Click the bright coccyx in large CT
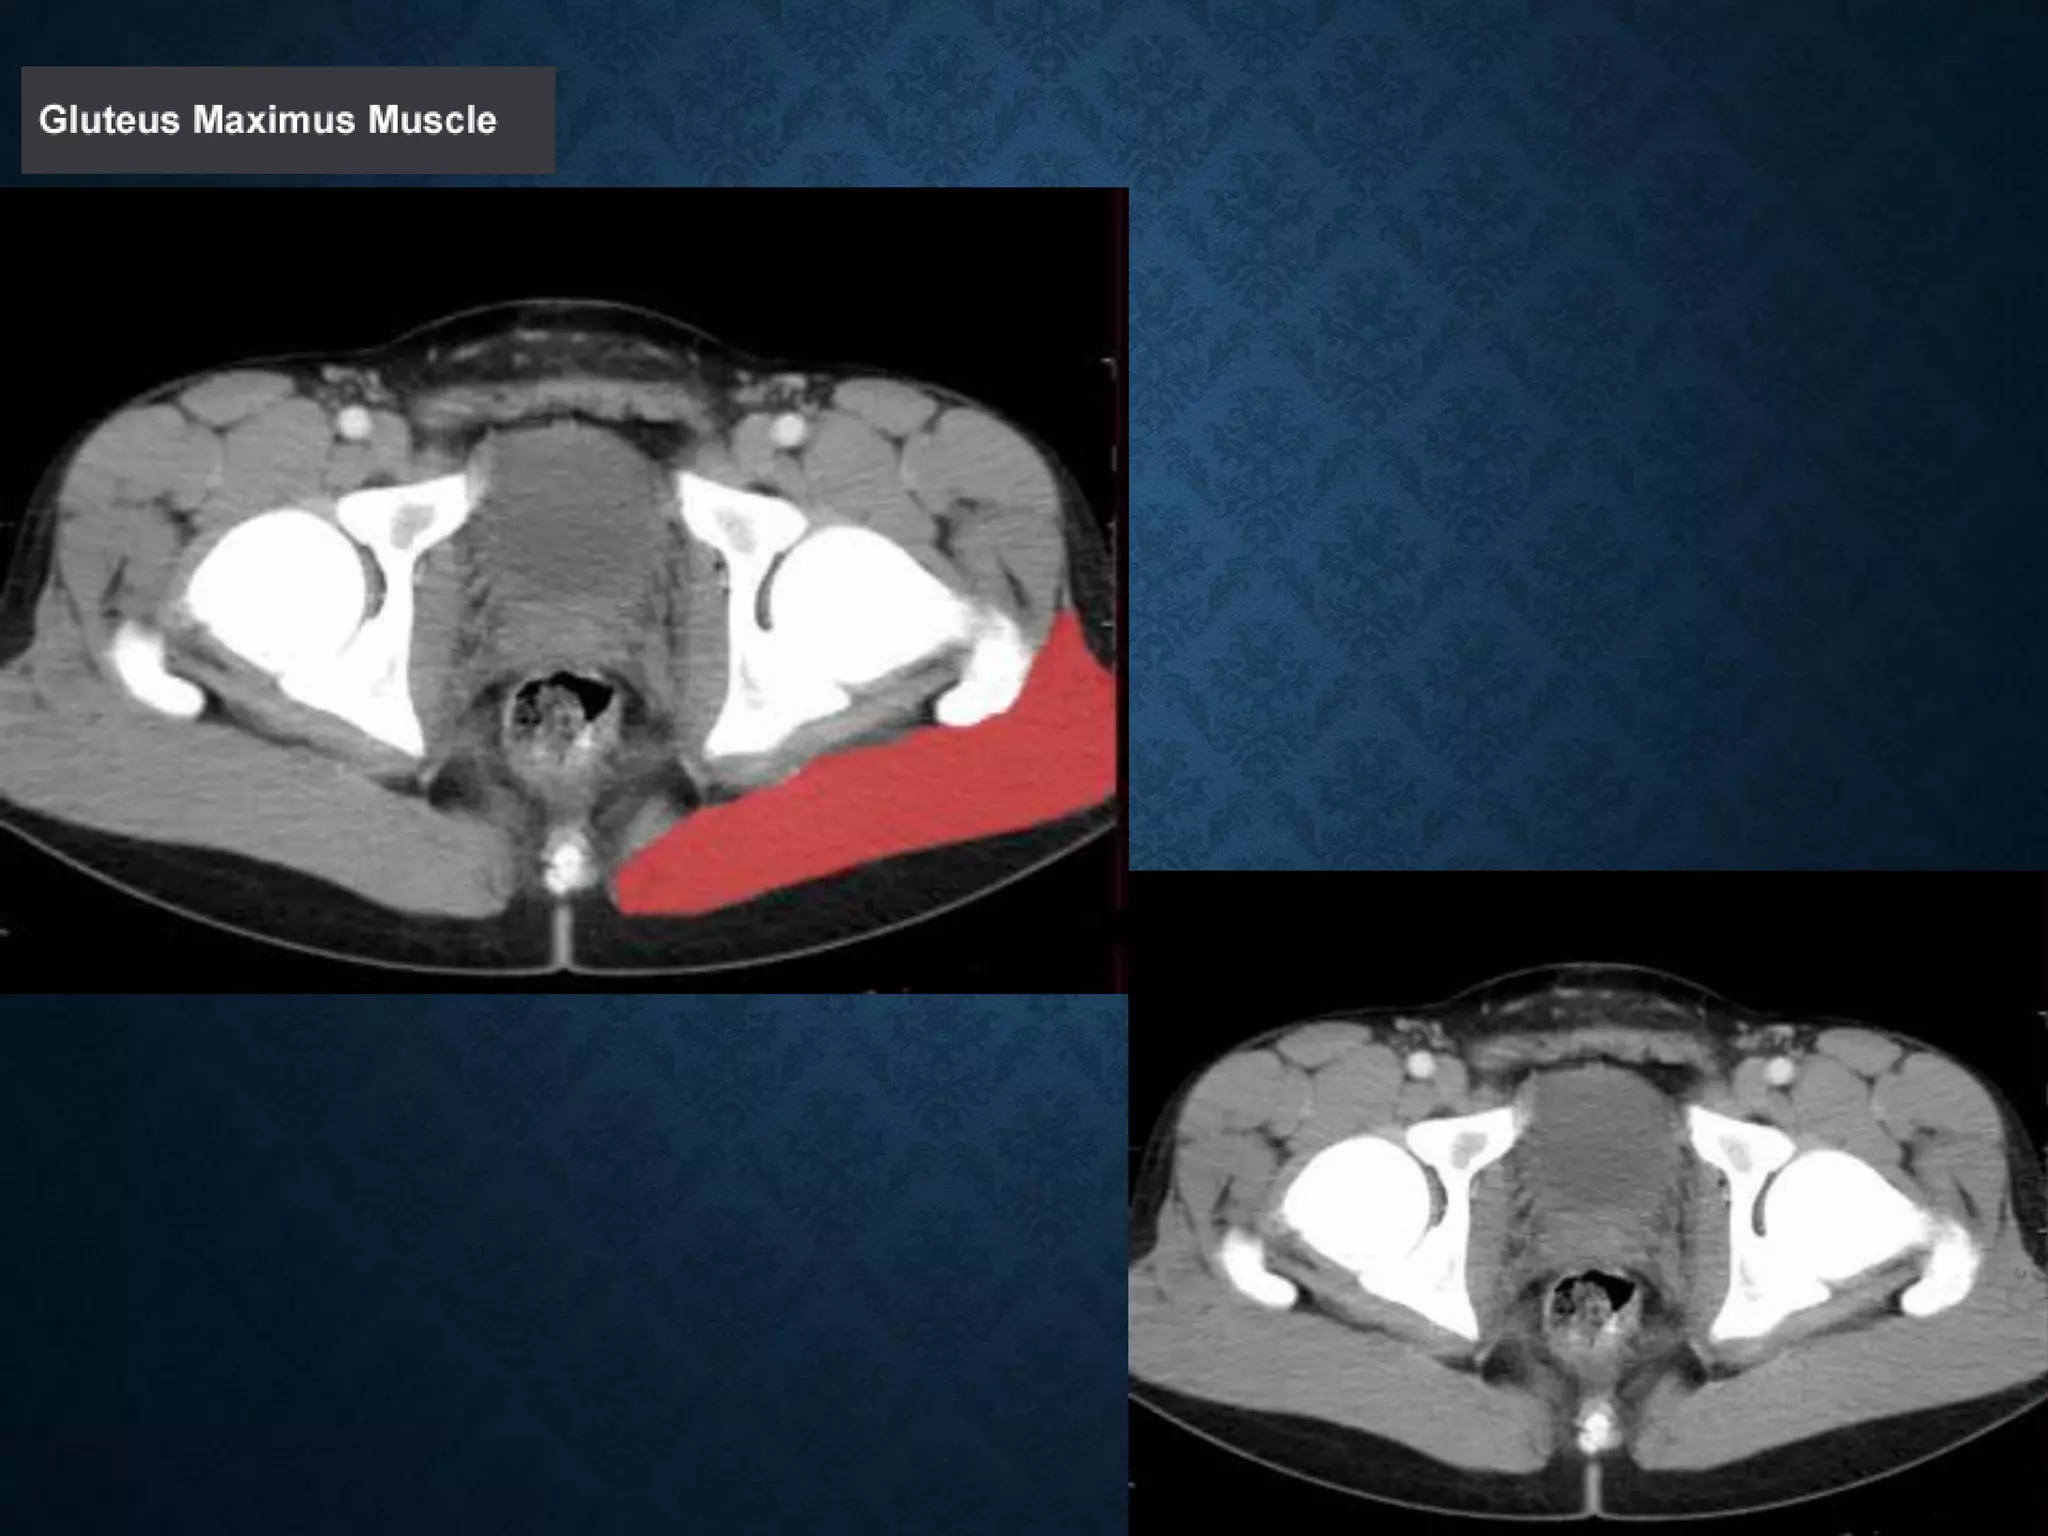Viewport: 2048px width, 1536px height. pyautogui.click(x=565, y=866)
